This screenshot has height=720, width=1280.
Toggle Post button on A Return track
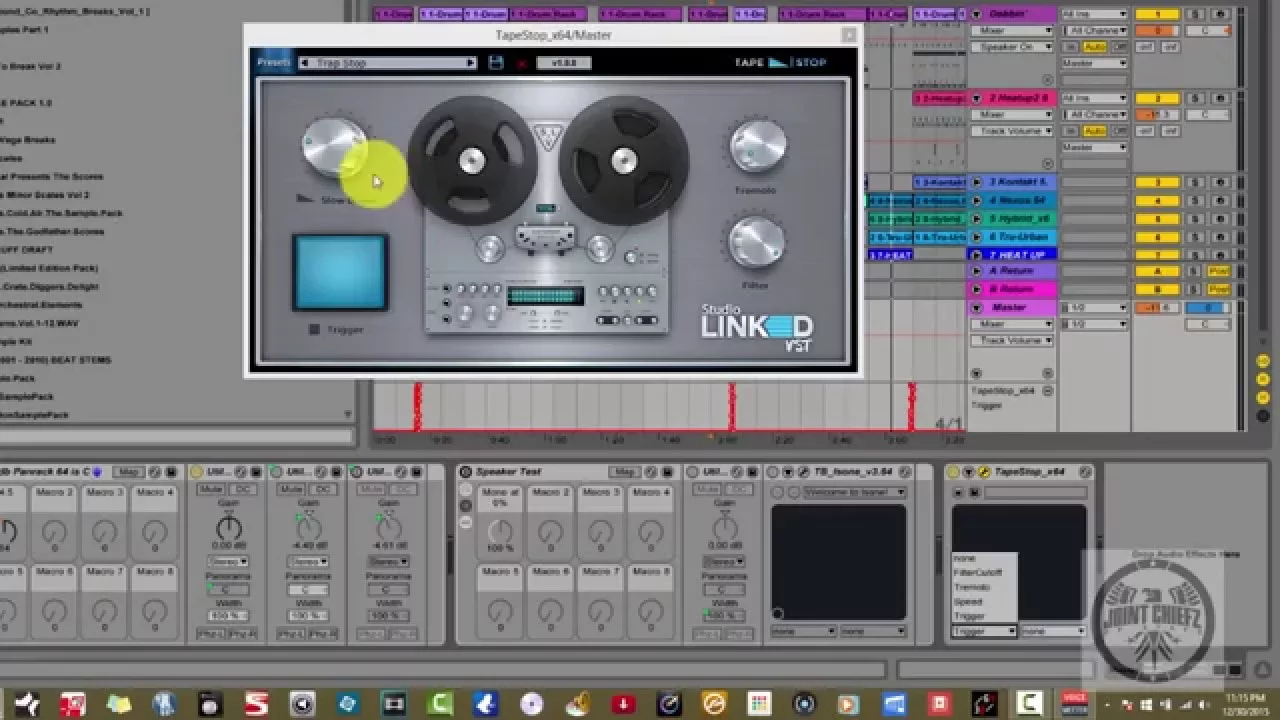(1219, 271)
